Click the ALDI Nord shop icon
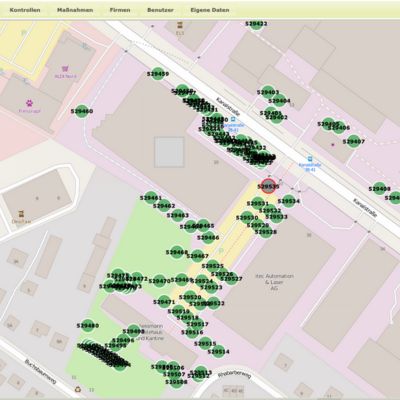This screenshot has width=400, height=400. click(x=65, y=69)
